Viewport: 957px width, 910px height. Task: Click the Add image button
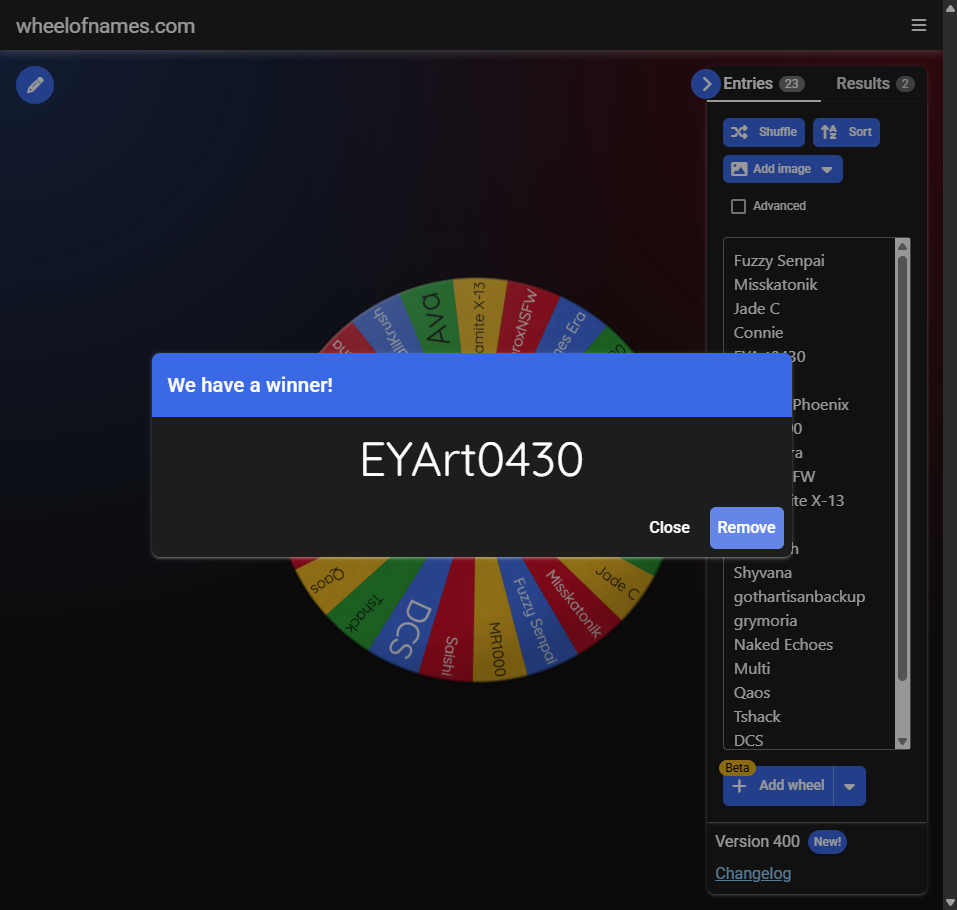coord(771,169)
